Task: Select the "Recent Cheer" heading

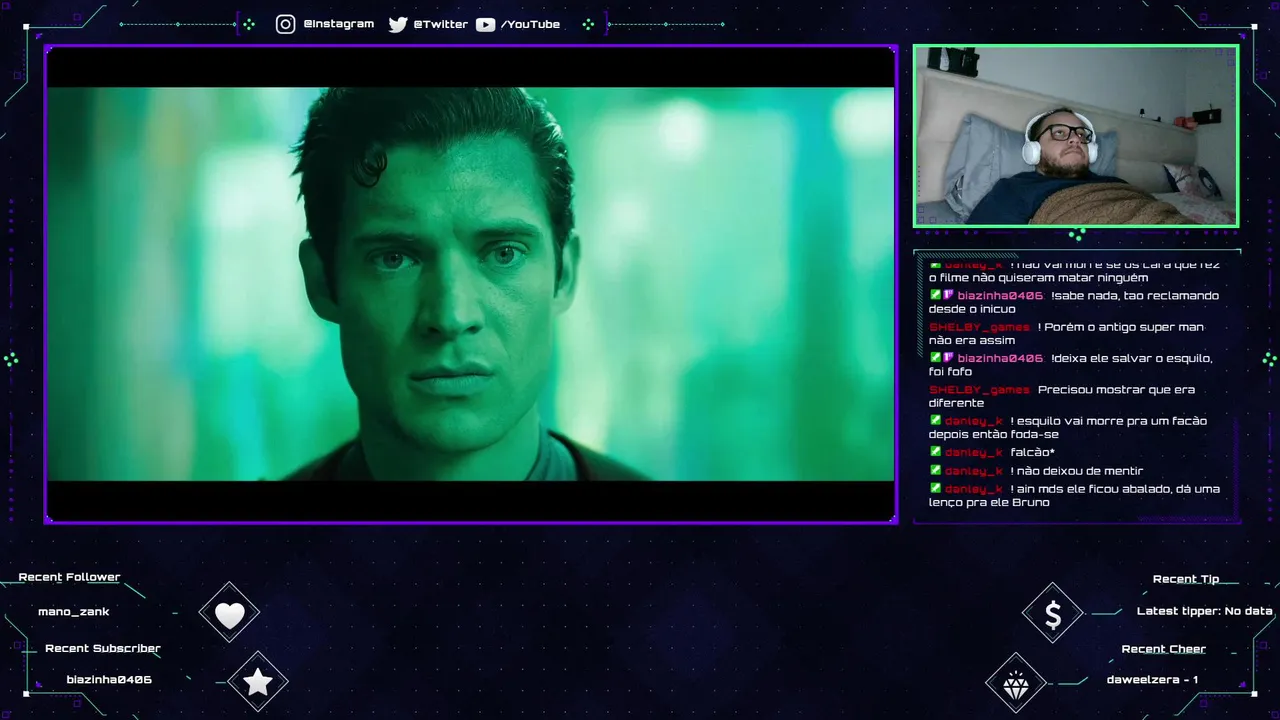Action: pyautogui.click(x=1164, y=649)
